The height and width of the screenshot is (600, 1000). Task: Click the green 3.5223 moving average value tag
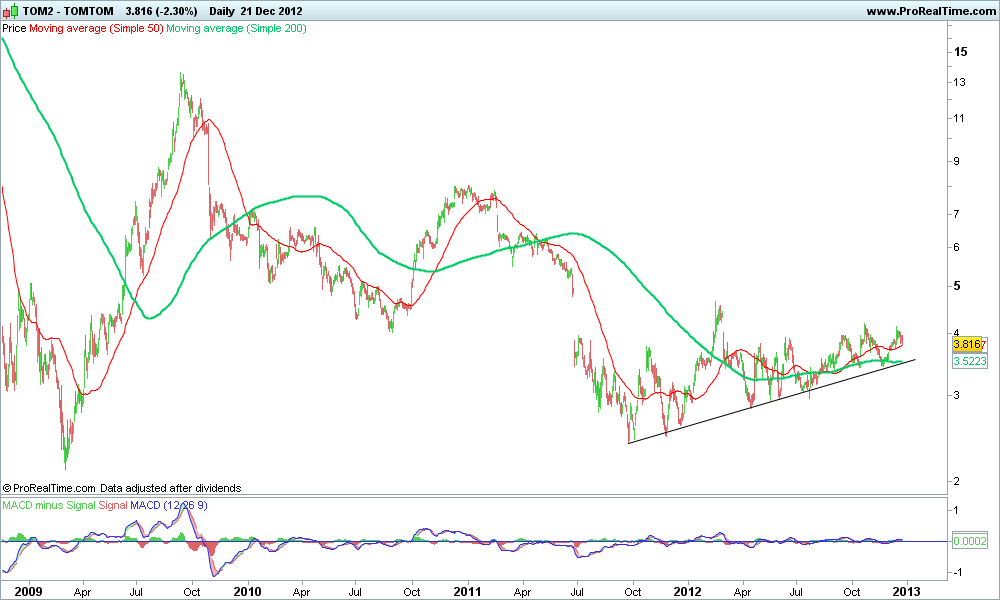click(969, 362)
